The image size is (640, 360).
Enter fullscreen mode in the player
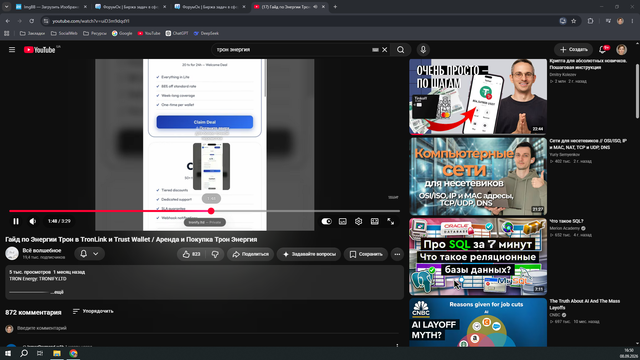(391, 221)
